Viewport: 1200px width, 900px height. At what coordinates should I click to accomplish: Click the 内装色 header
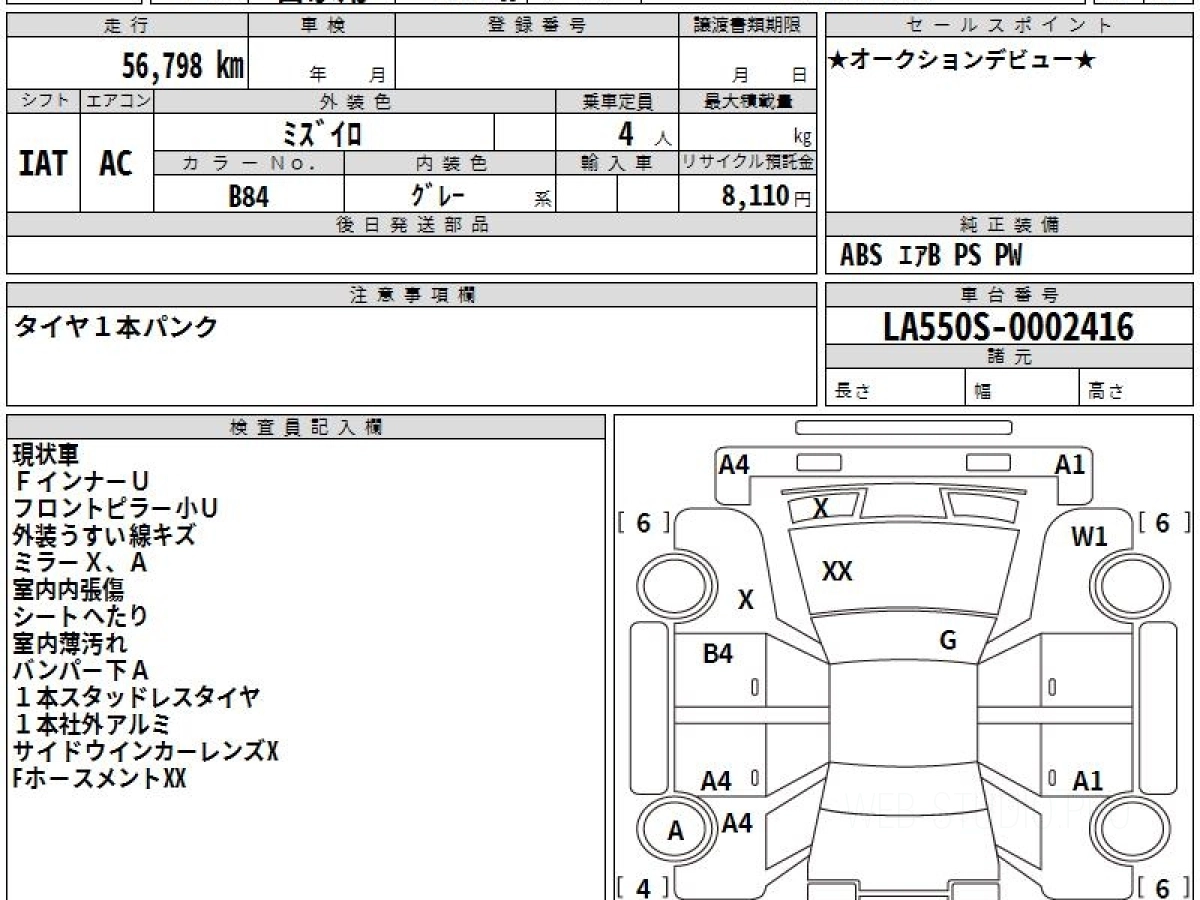450,163
